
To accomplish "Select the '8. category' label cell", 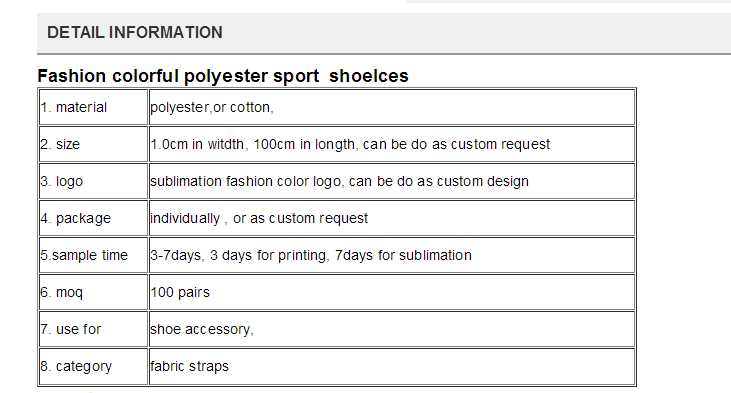I will coord(93,366).
